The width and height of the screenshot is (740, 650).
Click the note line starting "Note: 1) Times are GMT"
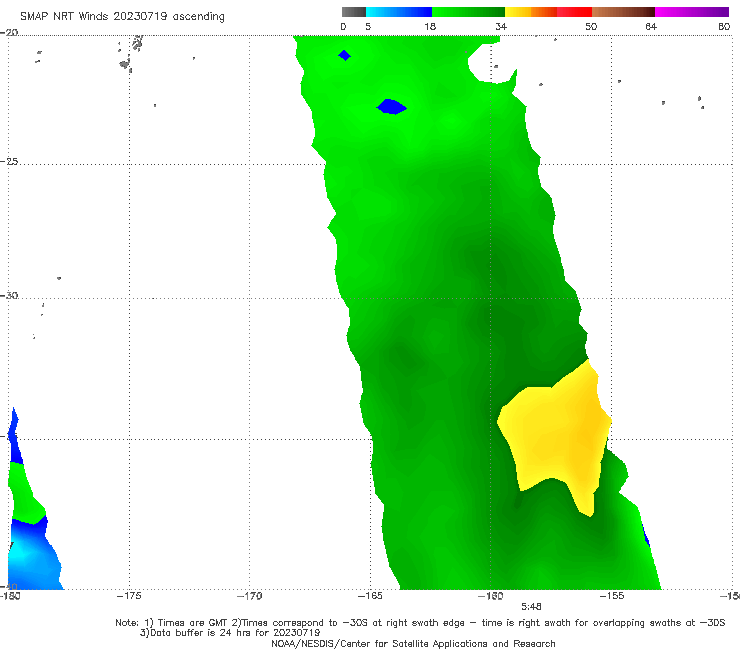tap(420, 623)
